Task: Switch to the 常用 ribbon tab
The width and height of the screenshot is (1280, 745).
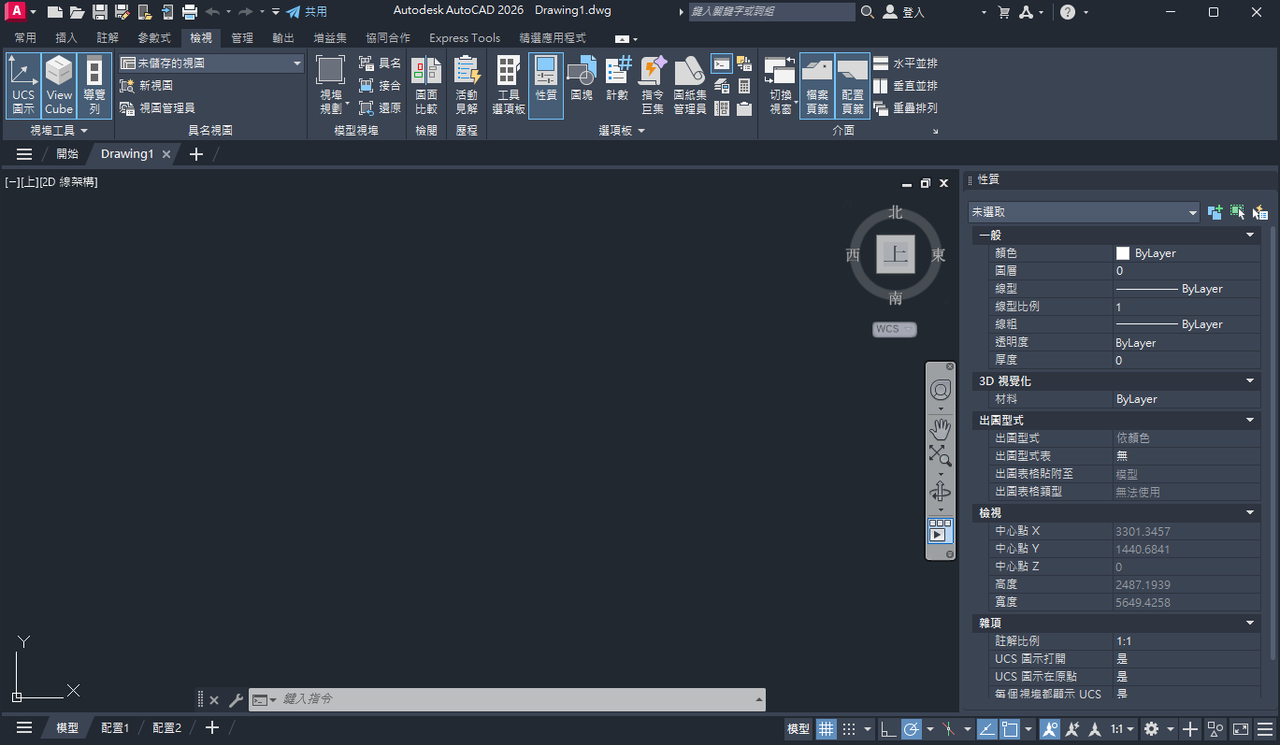Action: click(25, 38)
